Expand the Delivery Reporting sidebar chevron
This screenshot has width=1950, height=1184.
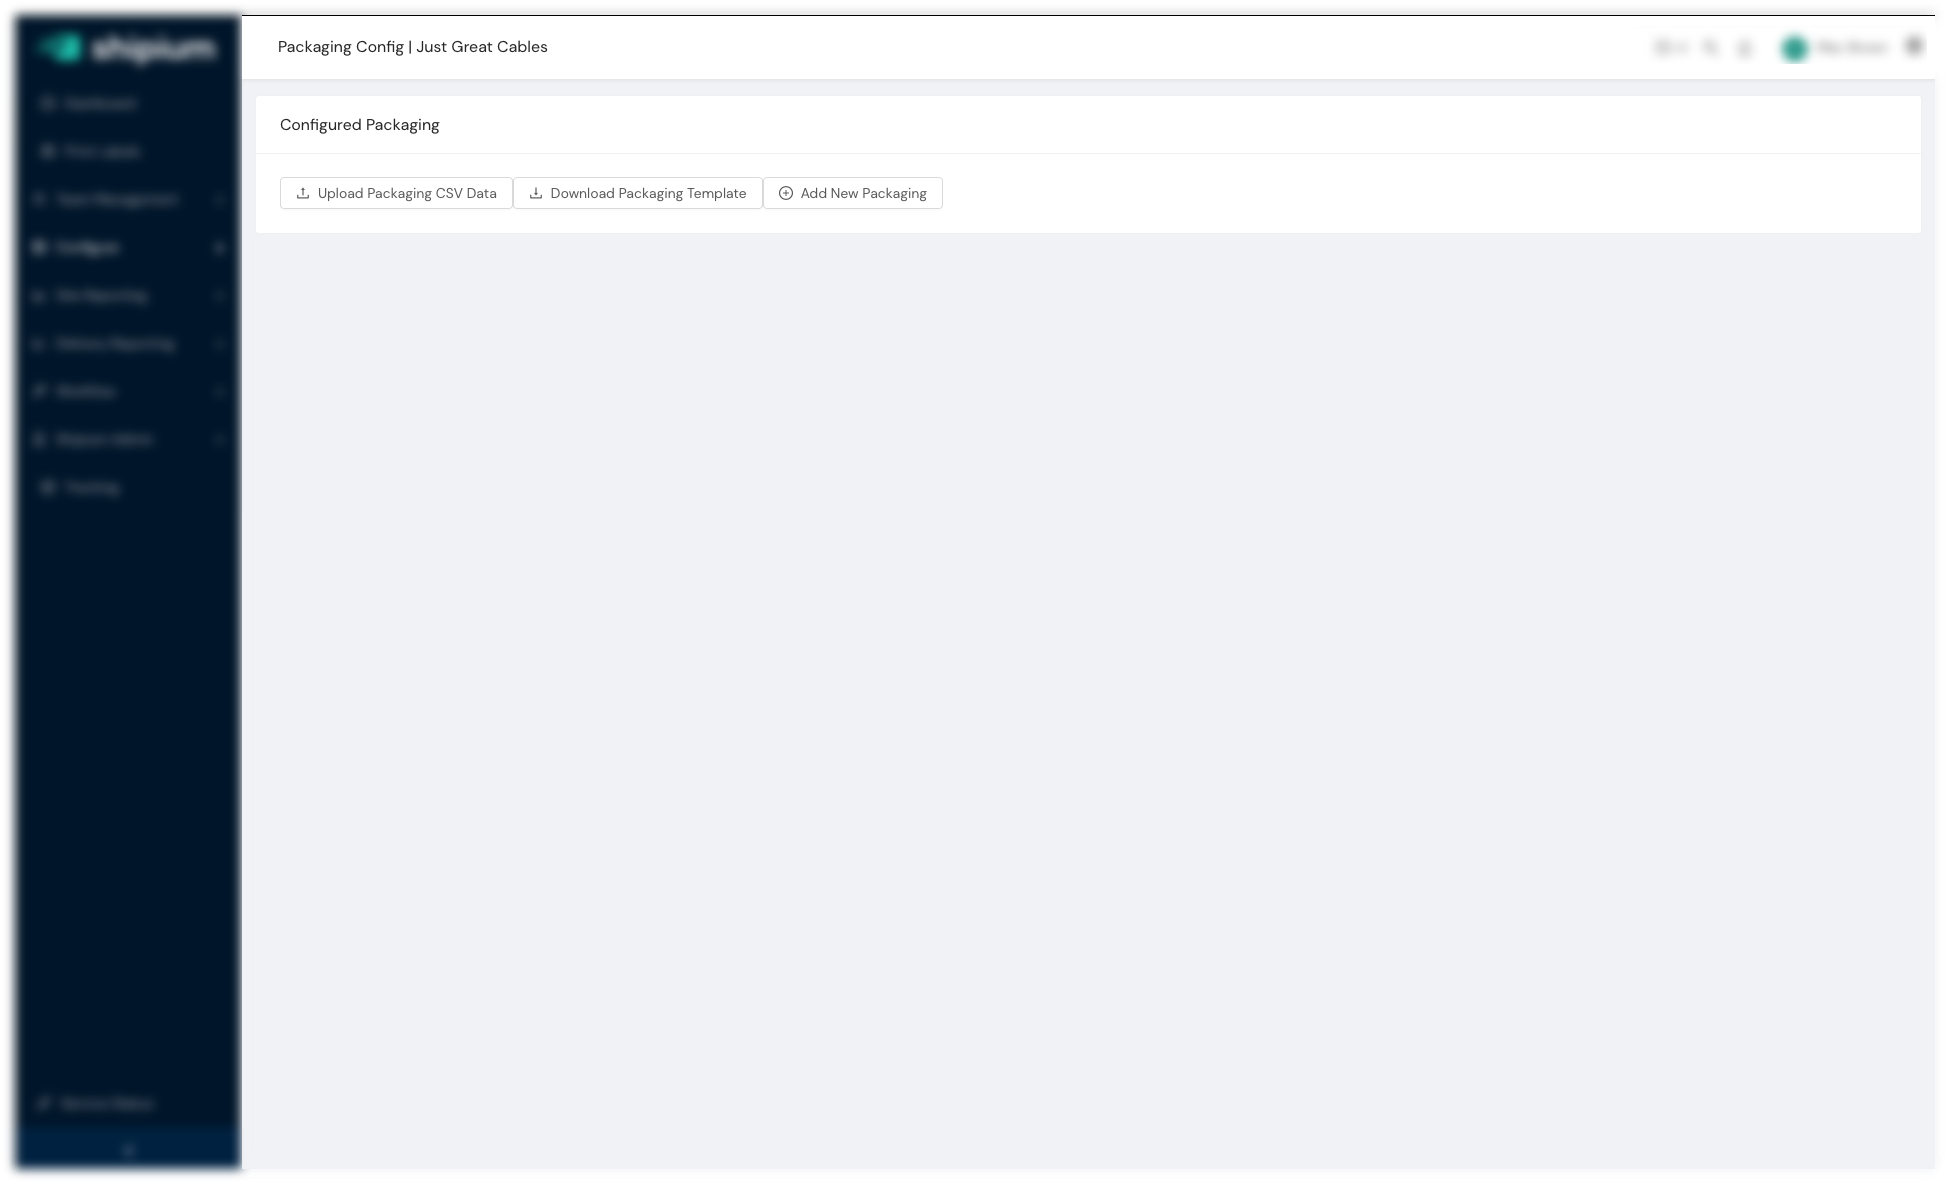(x=219, y=344)
